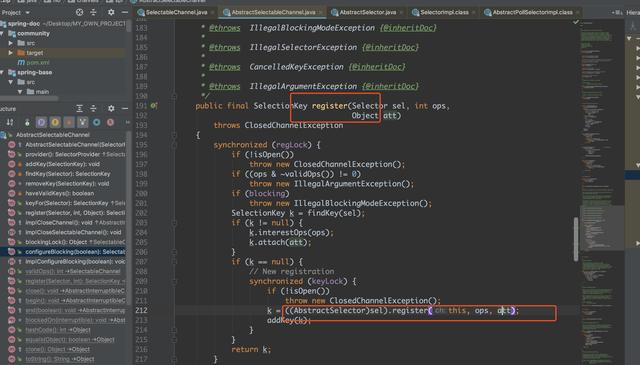The image size is (640, 365).
Task: Click expand-all icon in Structure panel header
Action: coord(80,108)
